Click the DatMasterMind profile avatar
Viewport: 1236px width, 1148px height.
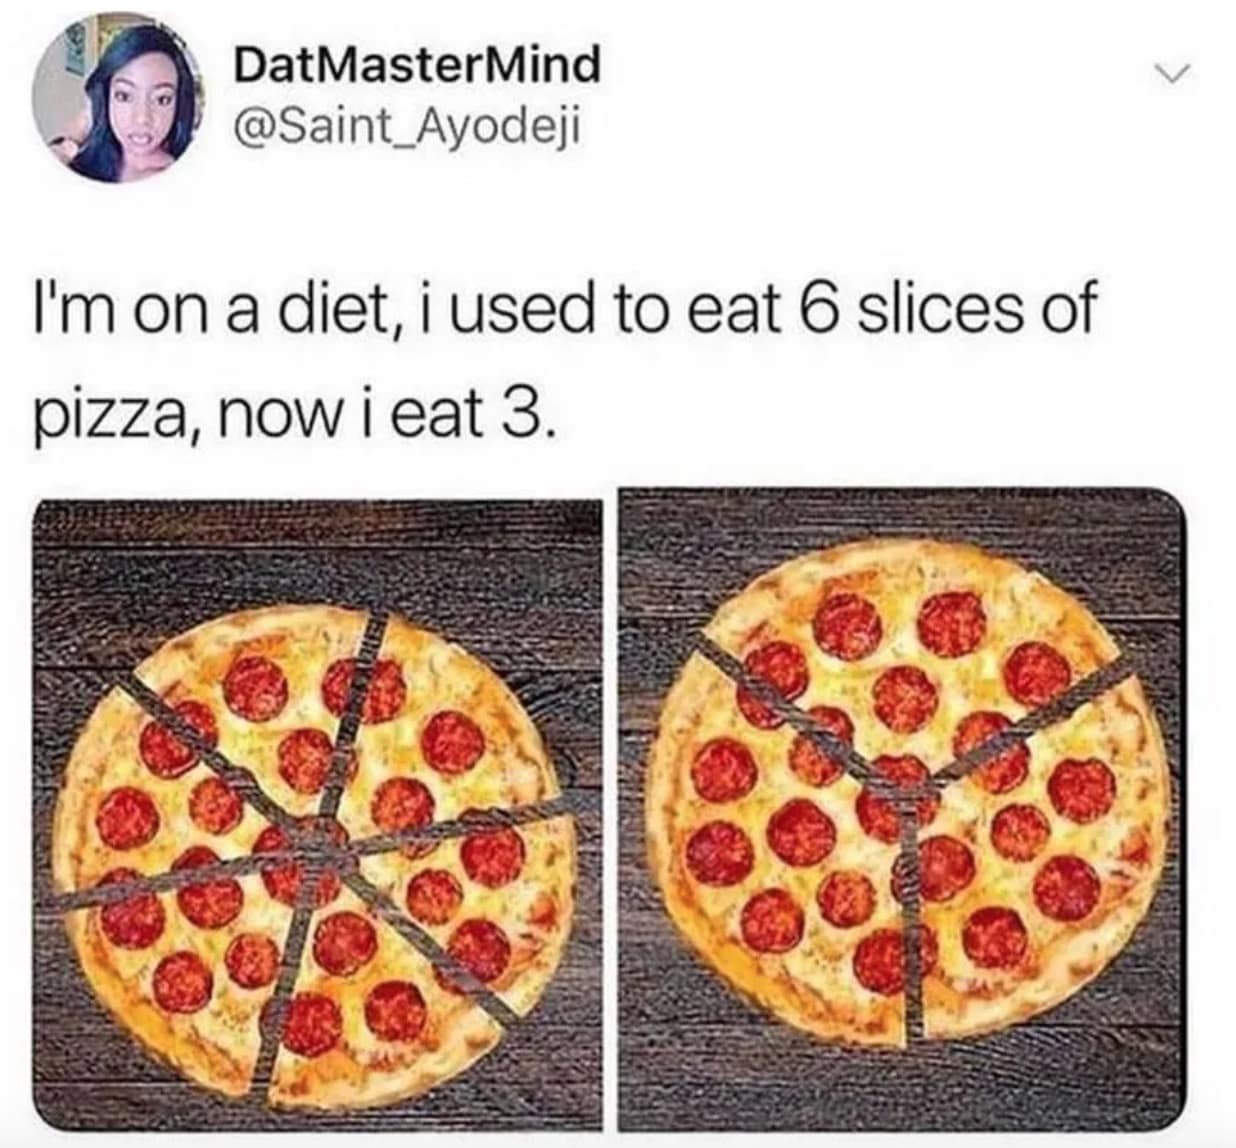119,97
